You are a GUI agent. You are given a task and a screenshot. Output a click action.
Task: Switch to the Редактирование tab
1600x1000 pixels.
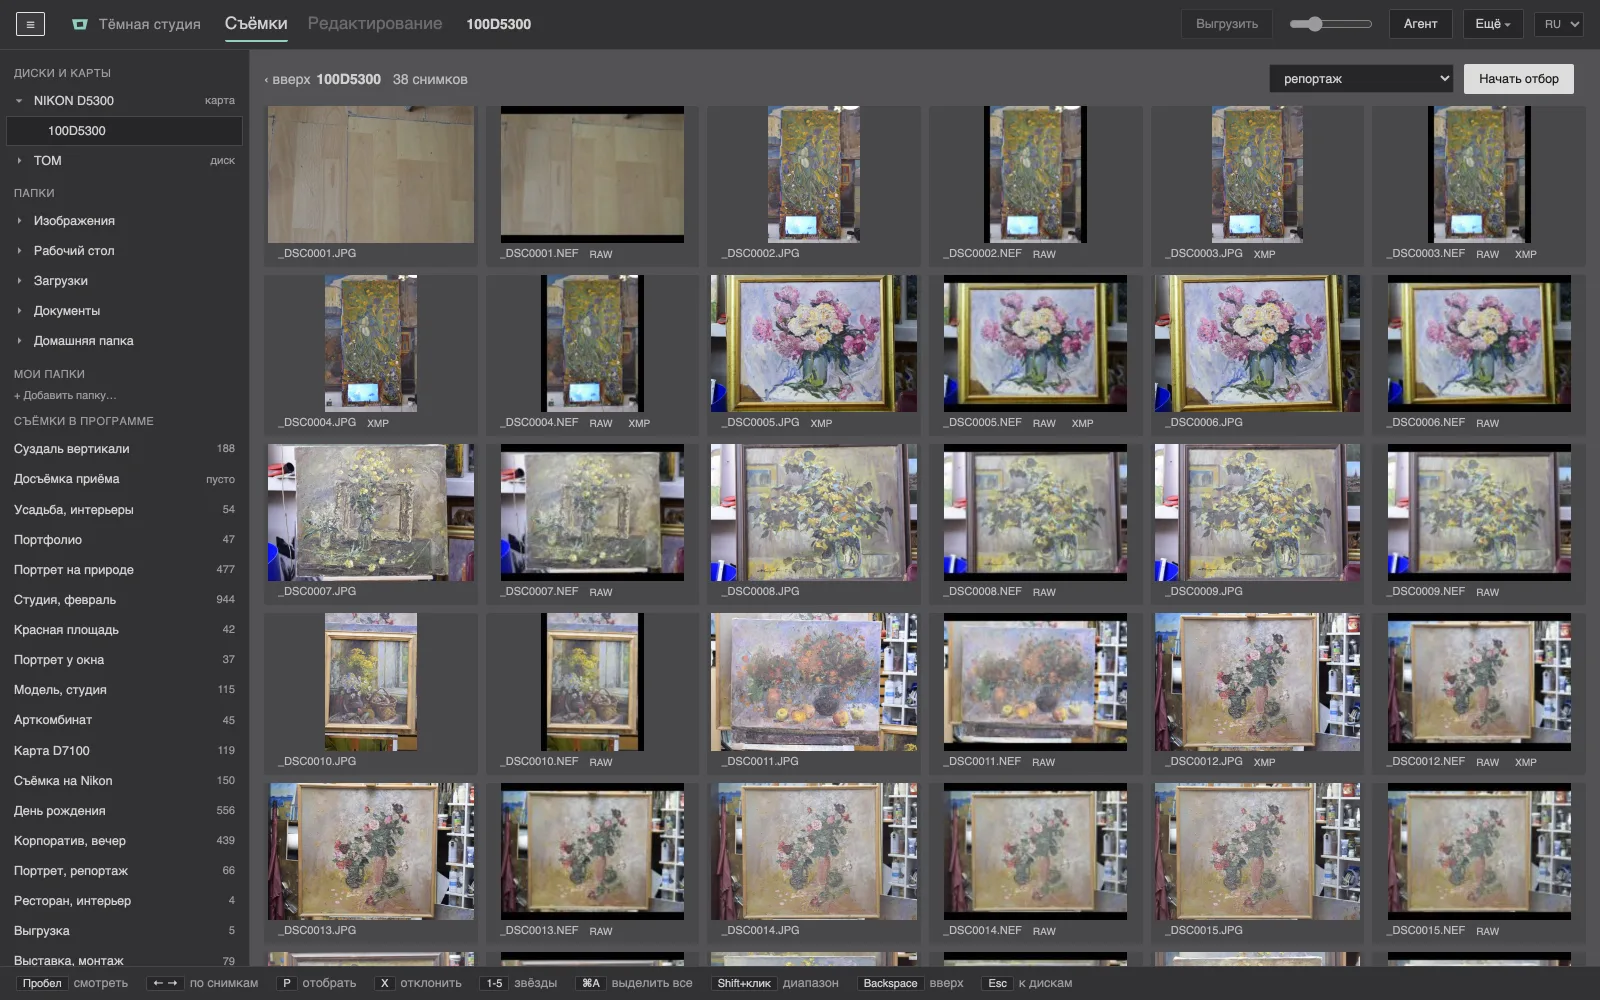[375, 24]
